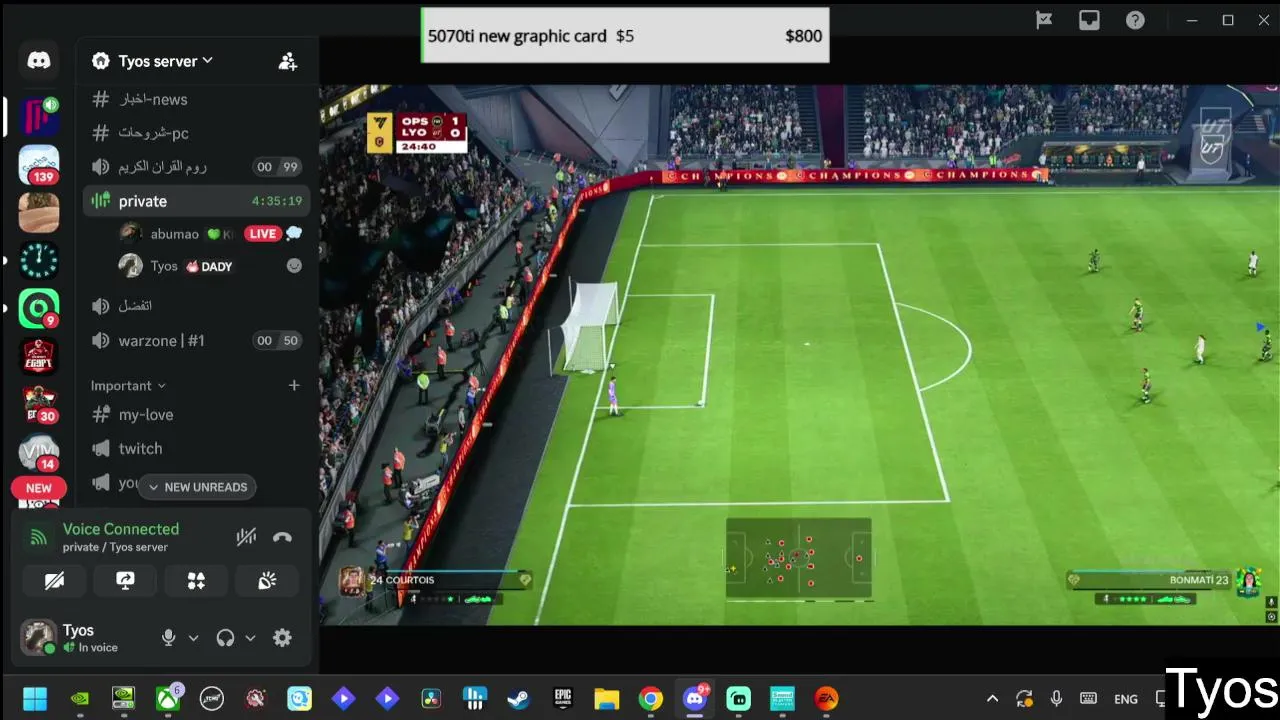
Task: Collapse the Important category
Action: (x=128, y=385)
